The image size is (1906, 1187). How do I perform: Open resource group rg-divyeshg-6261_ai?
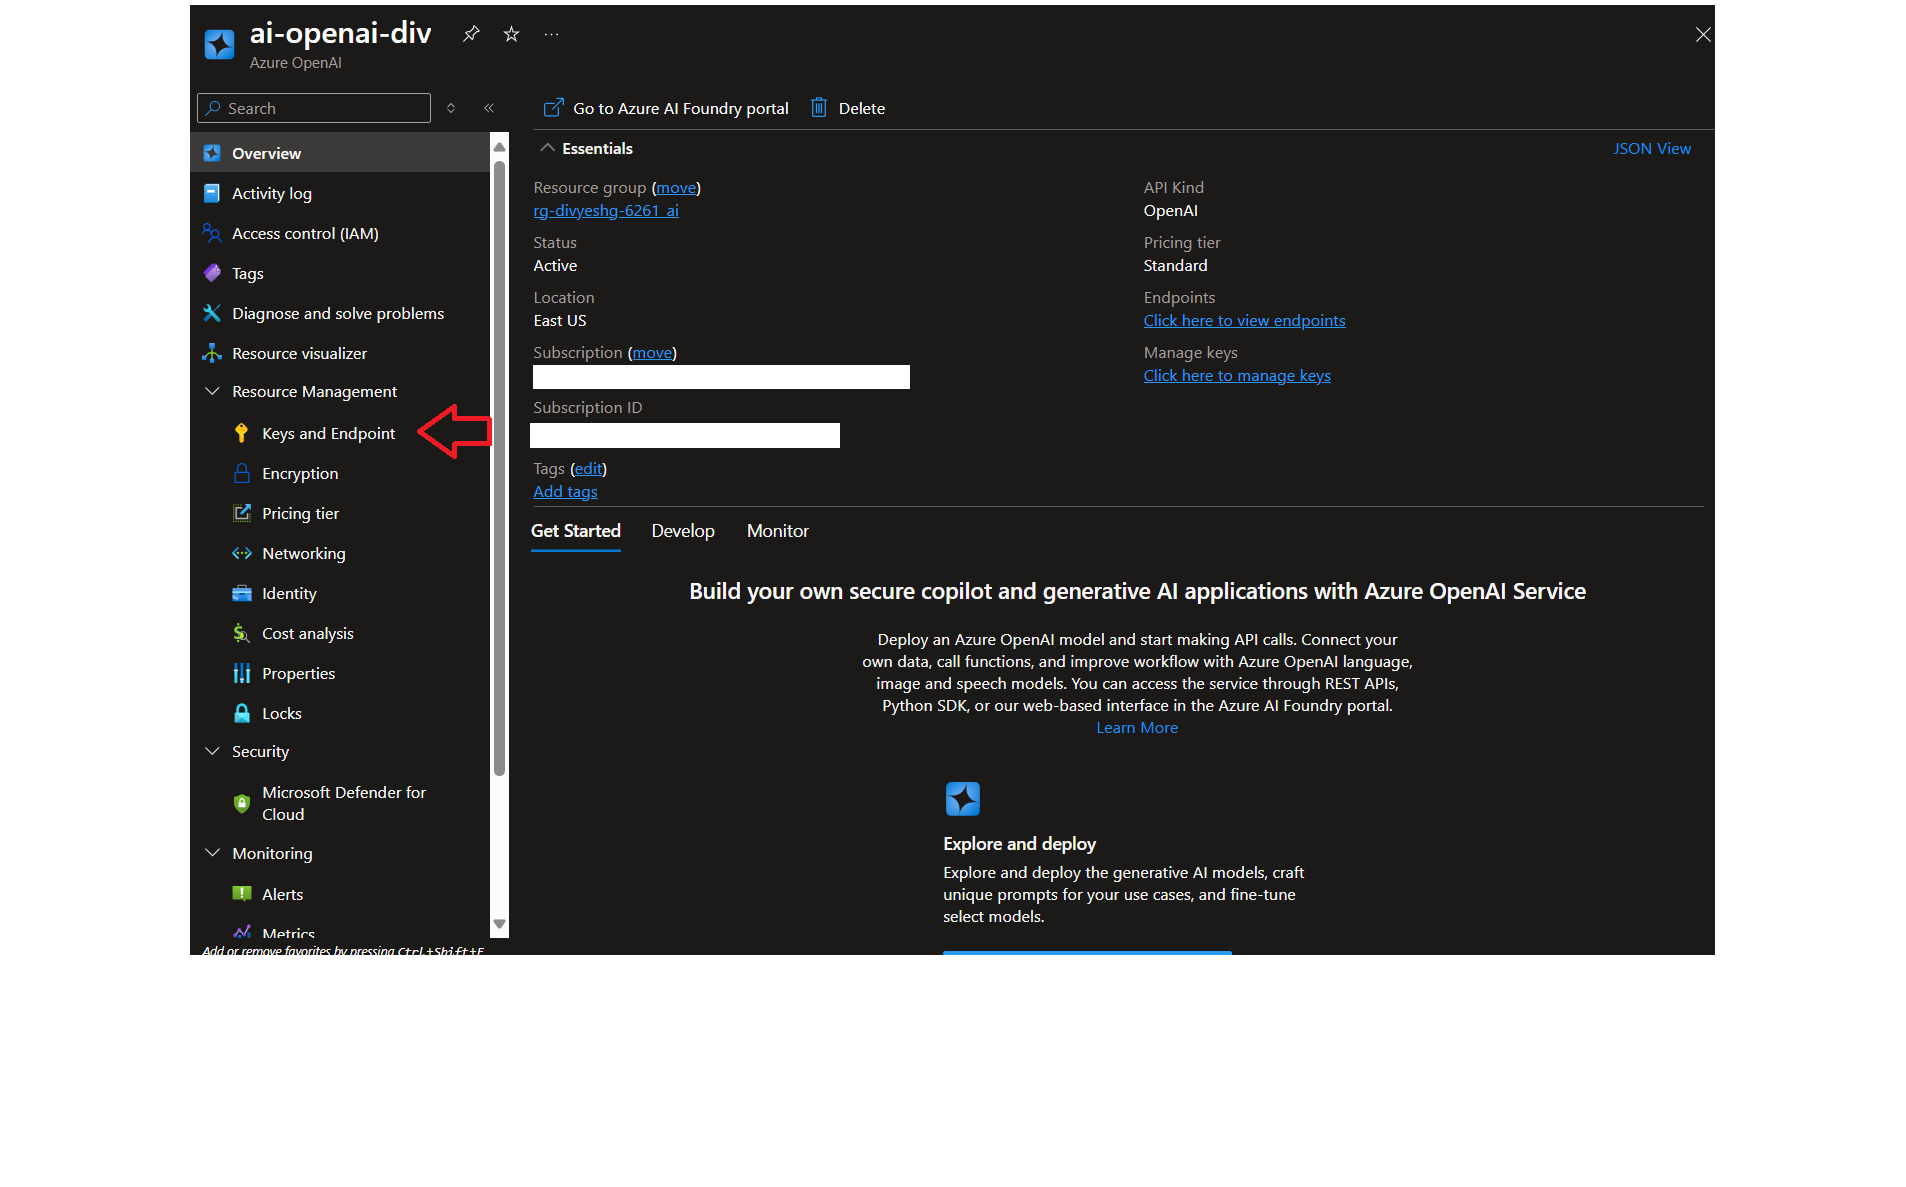tap(606, 210)
